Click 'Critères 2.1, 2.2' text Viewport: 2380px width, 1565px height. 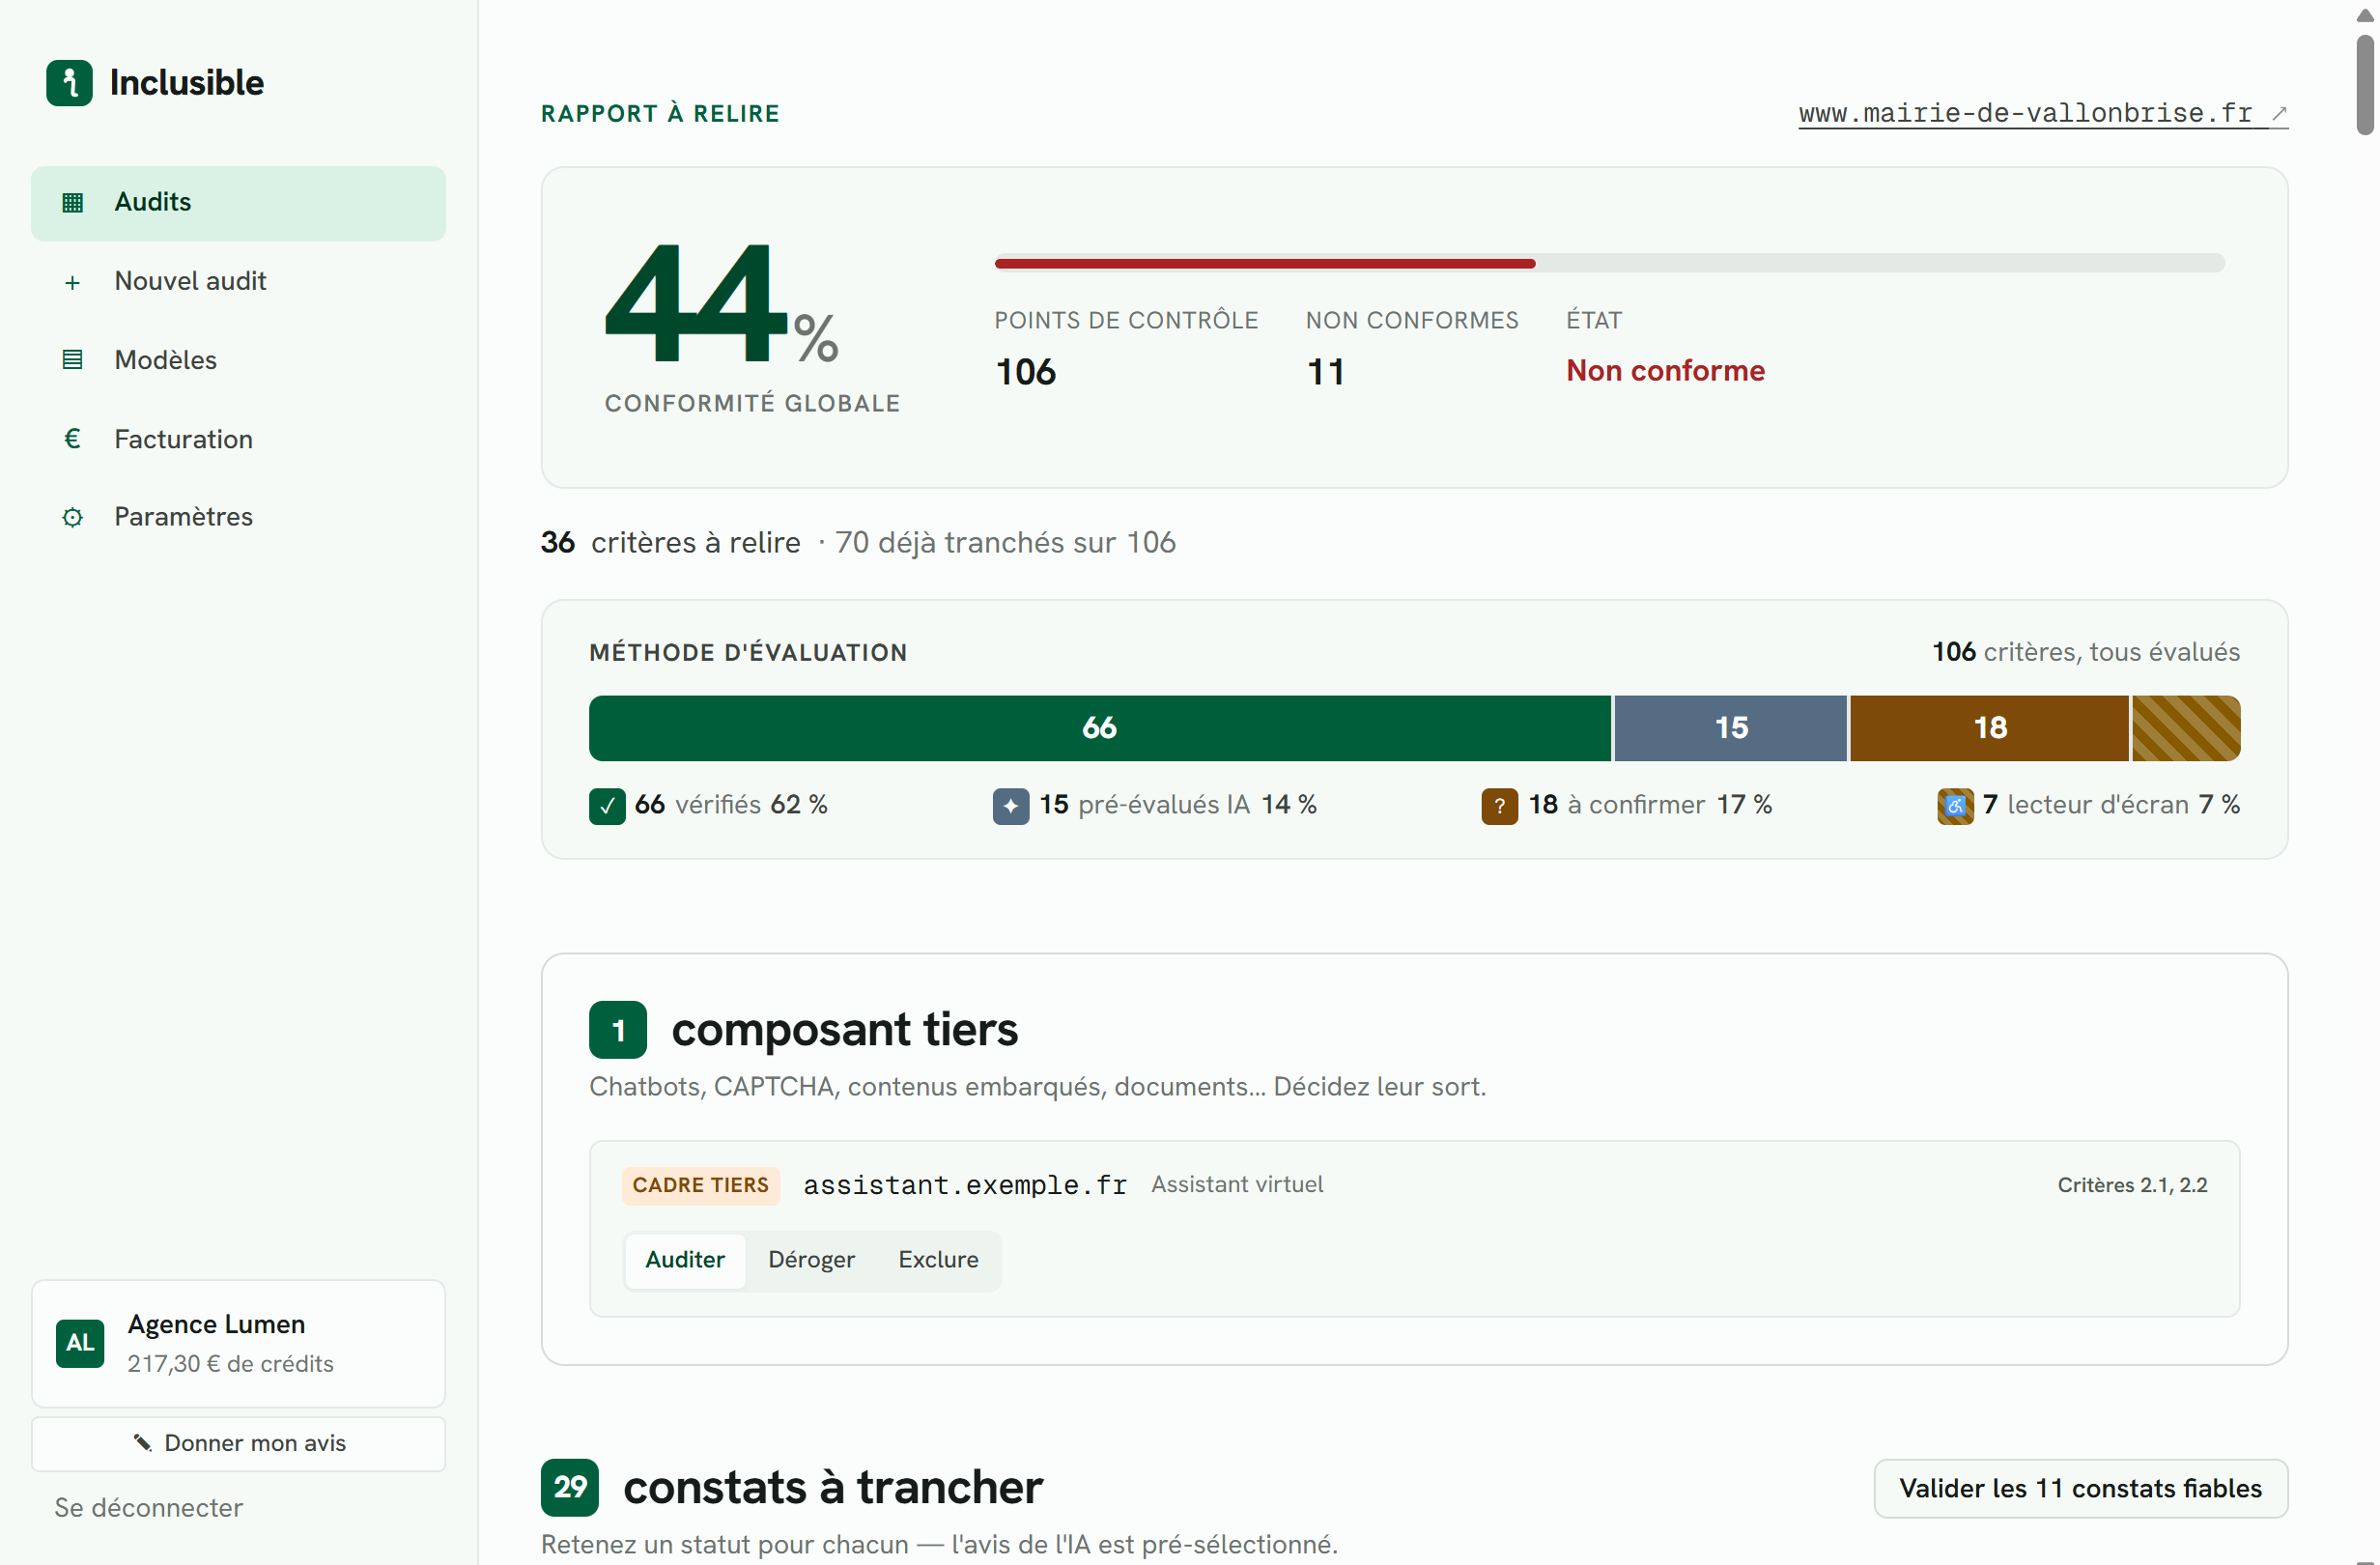pos(2132,1185)
